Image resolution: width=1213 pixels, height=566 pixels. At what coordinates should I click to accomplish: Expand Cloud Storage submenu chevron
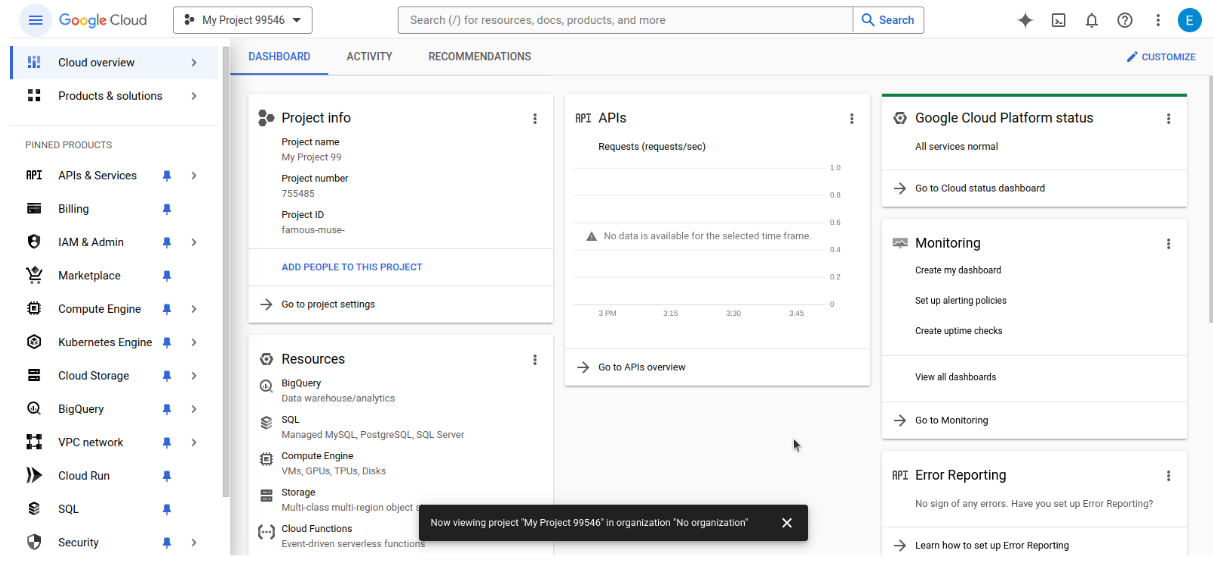click(x=194, y=376)
